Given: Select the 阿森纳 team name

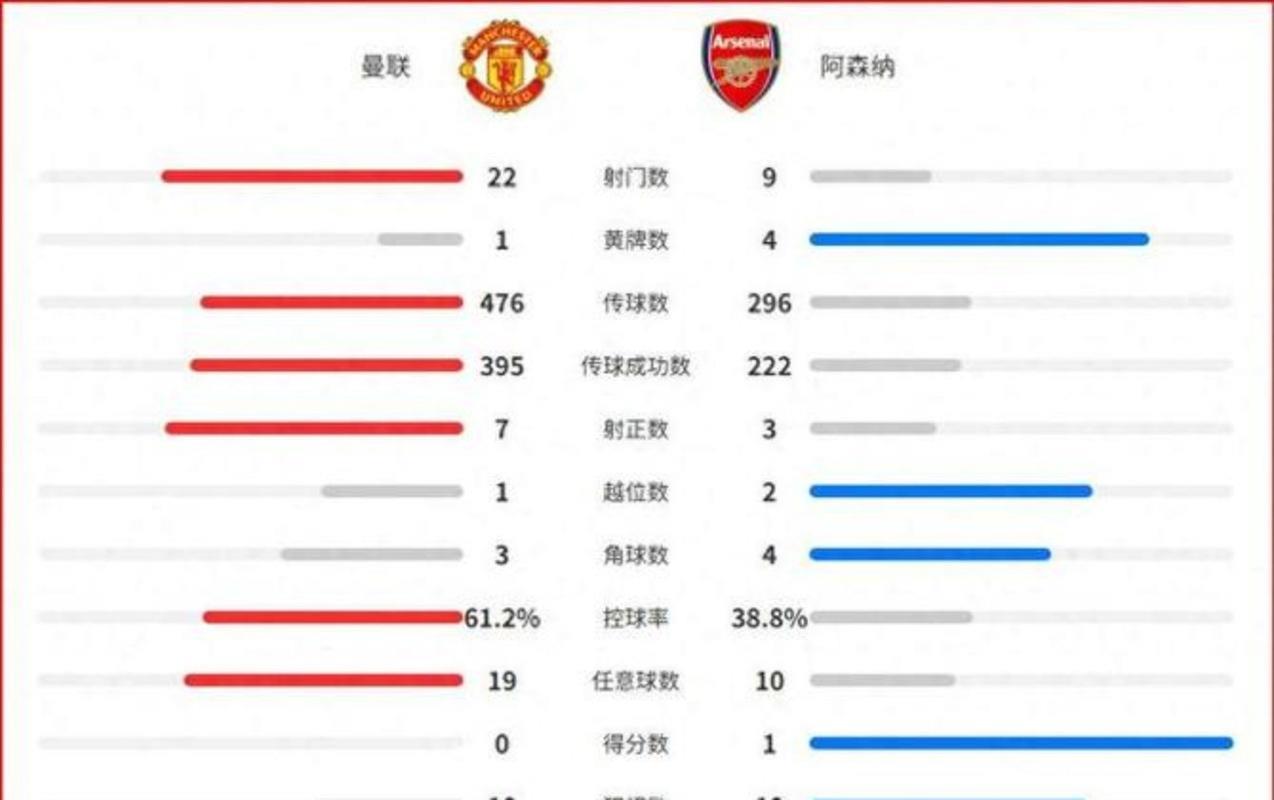Looking at the screenshot, I should point(857,67).
